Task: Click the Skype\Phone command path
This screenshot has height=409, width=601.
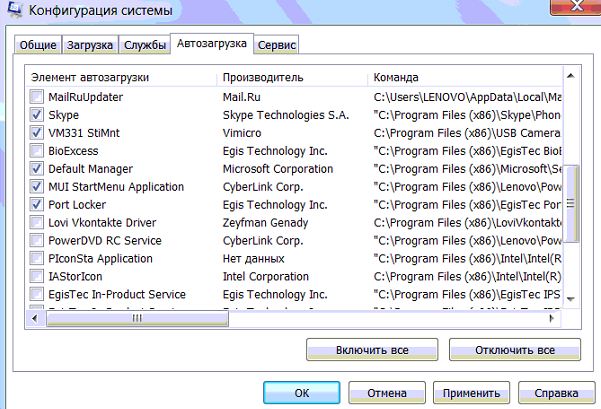Action: (x=468, y=115)
